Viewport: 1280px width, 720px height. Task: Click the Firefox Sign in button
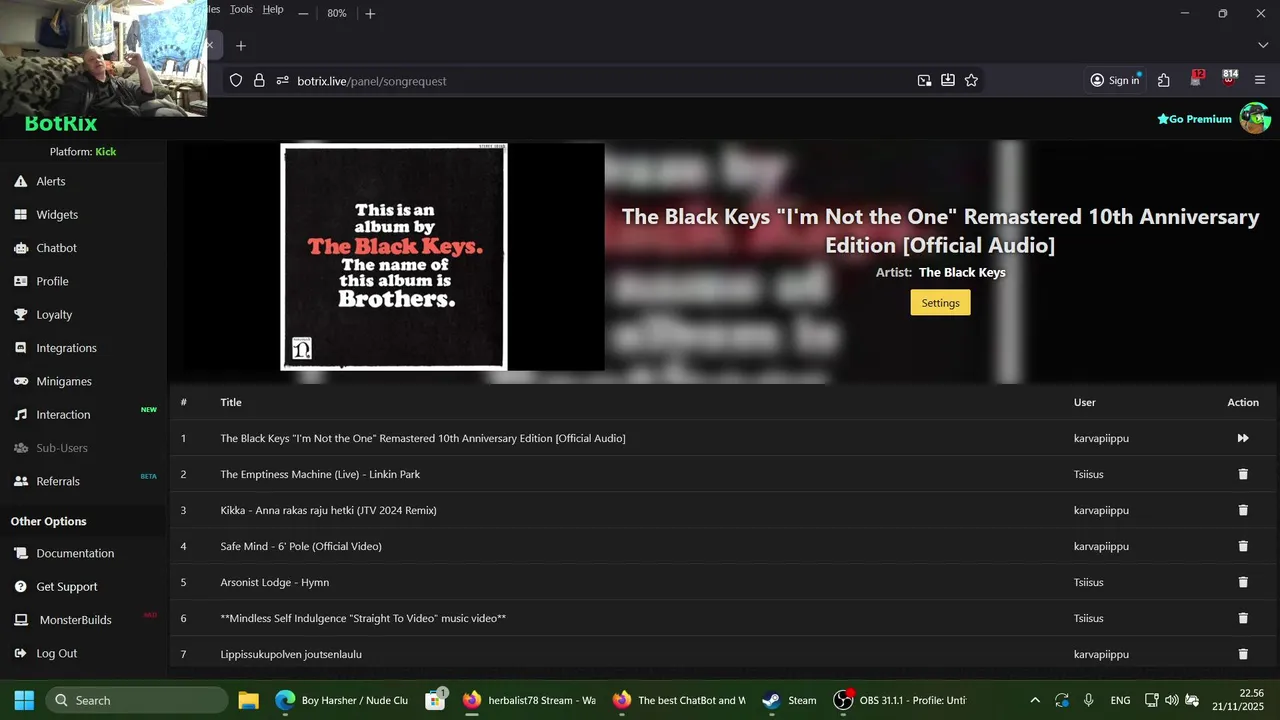(x=1115, y=80)
